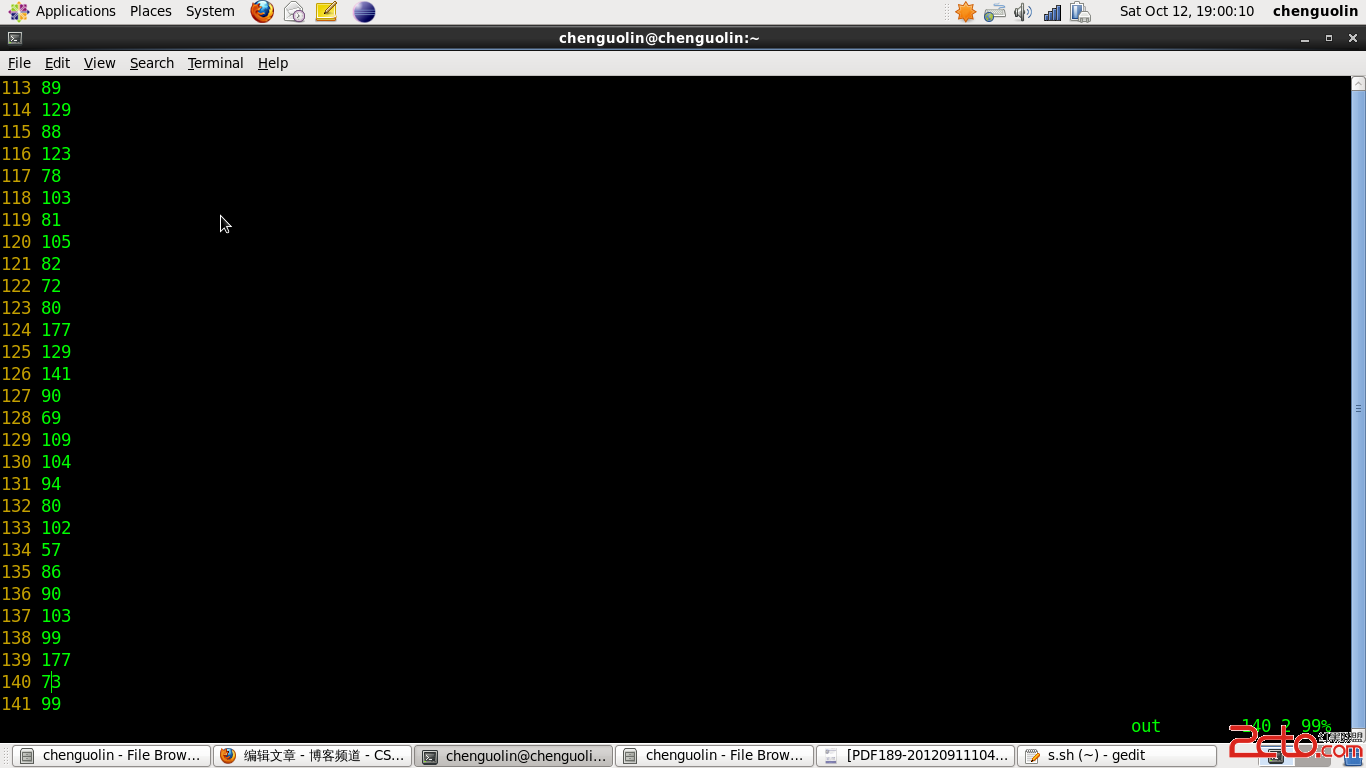Click the line number 126

click(x=16, y=374)
